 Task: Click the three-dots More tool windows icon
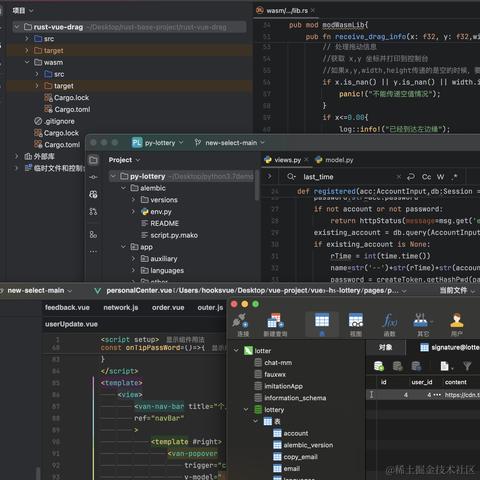[x=93, y=251]
